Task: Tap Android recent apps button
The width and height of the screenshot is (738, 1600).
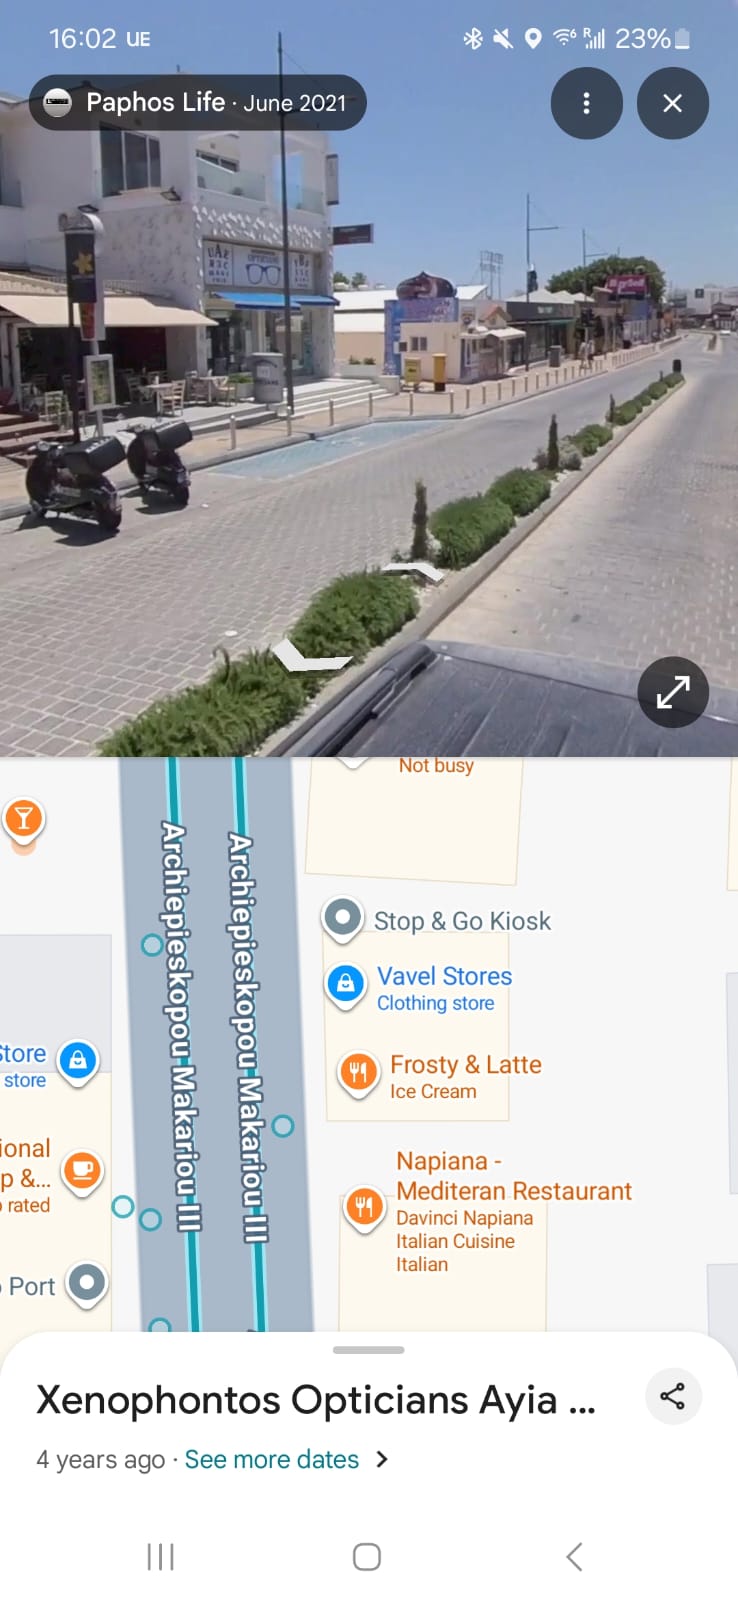Action: coord(160,1556)
